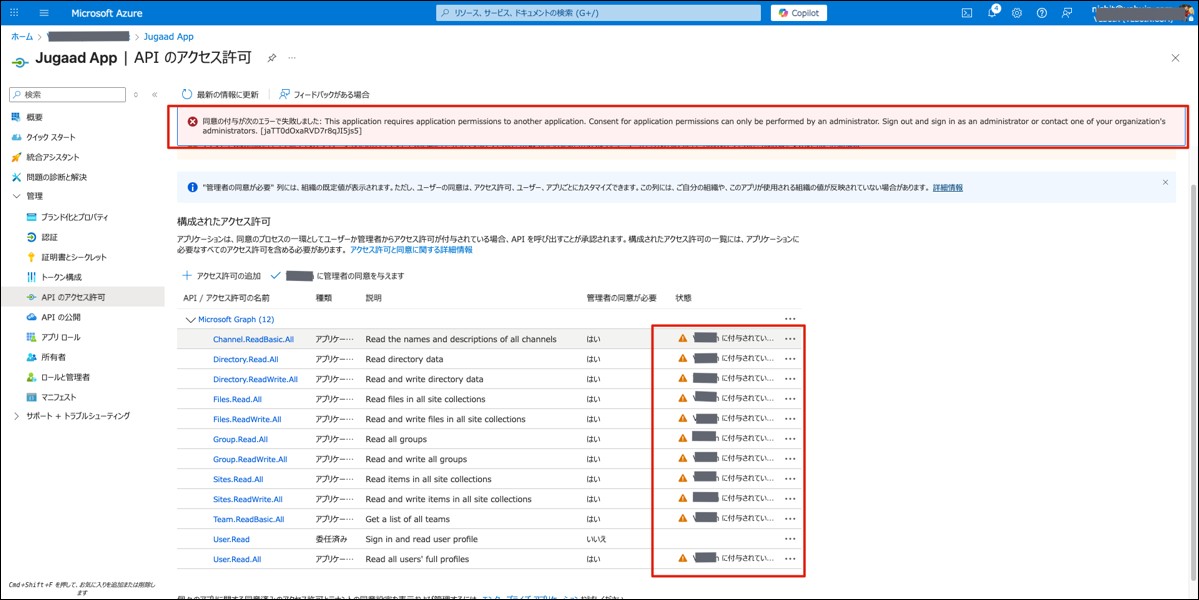The height and width of the screenshot is (600, 1199).
Task: Click the 管理者の同意を与えます button
Action: point(337,275)
